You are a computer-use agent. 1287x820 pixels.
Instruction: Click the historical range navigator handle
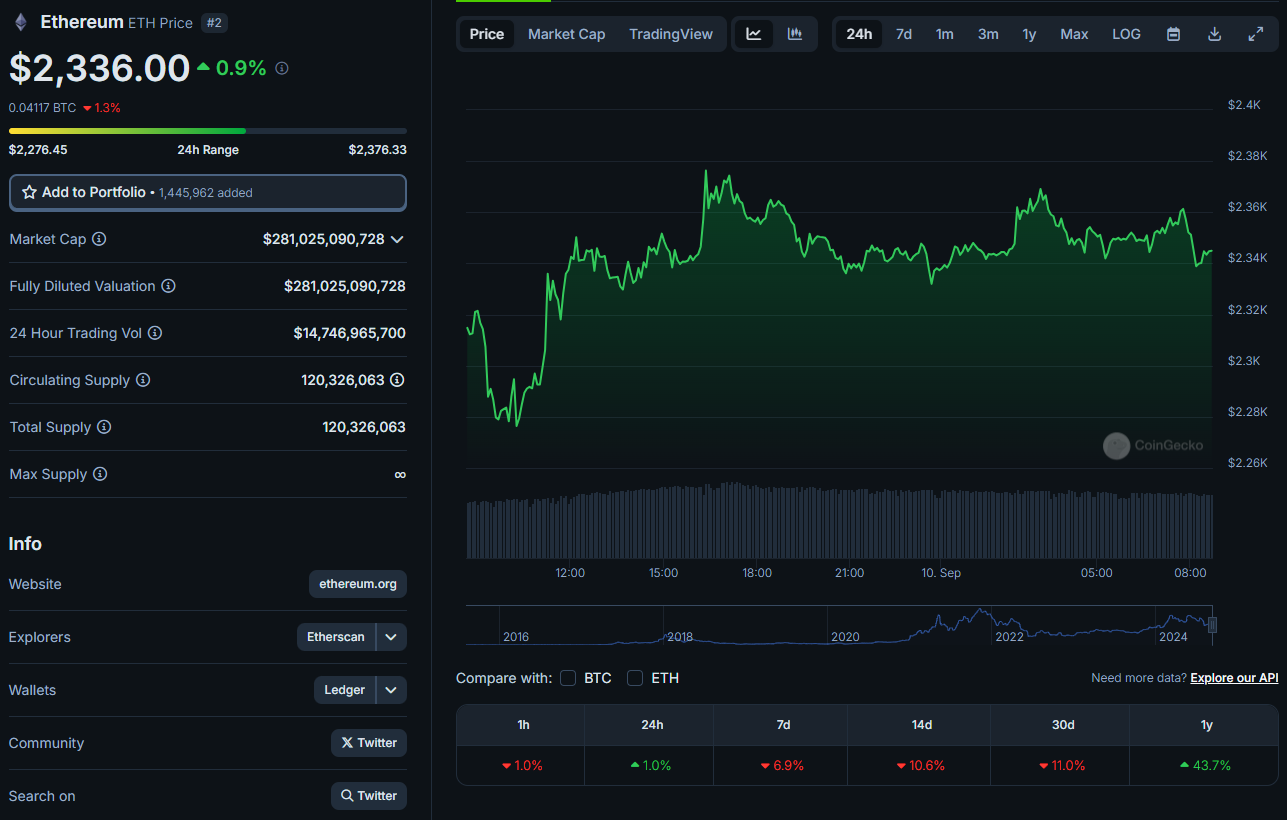1213,625
